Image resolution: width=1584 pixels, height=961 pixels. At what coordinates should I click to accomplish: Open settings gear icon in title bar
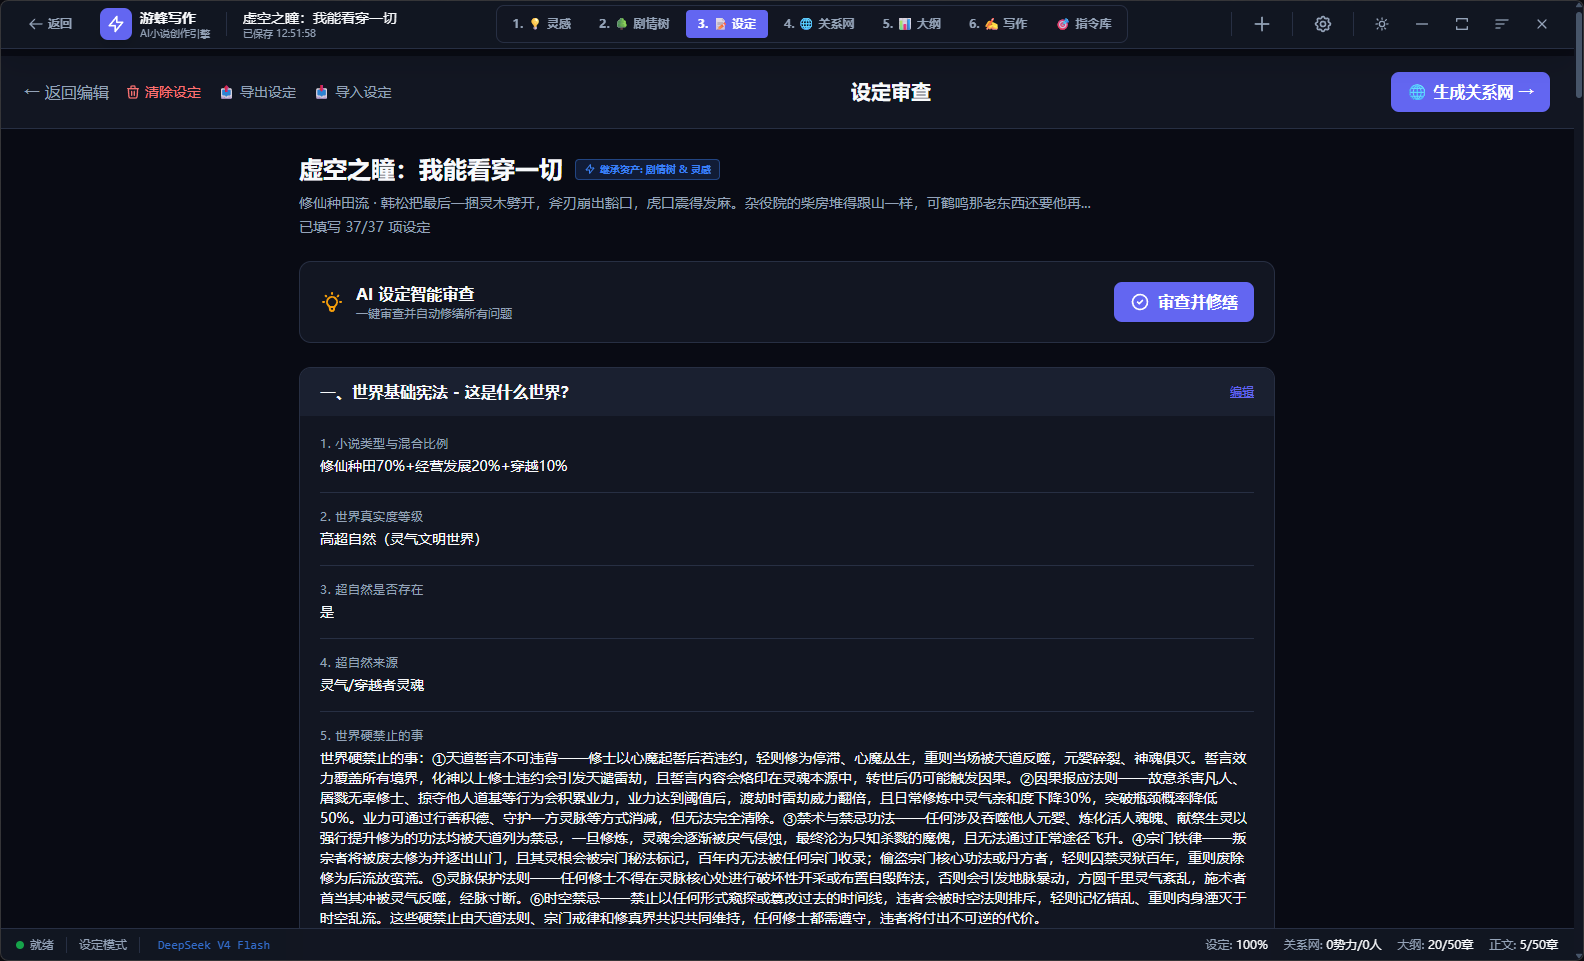click(1323, 24)
